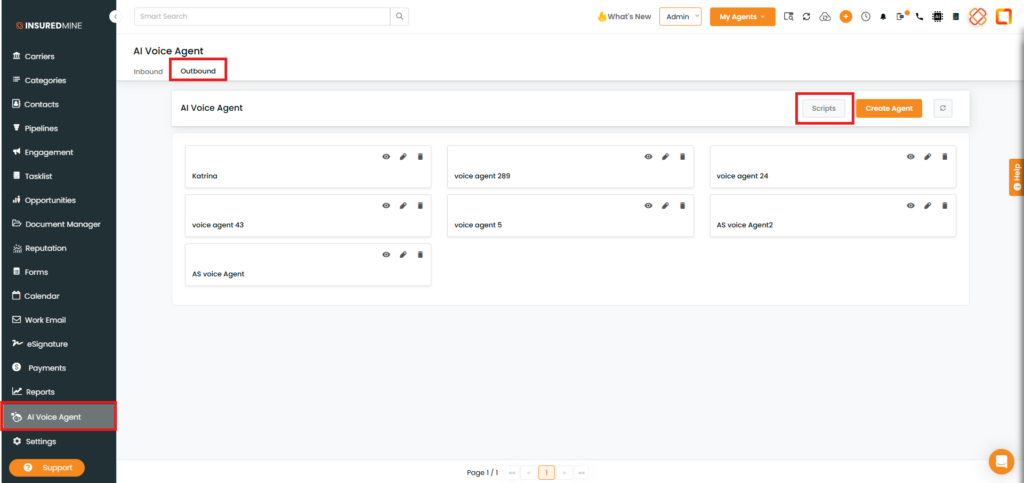View AS voice Agent2 via eye icon
Screen dimensions: 1024x483
click(x=910, y=206)
